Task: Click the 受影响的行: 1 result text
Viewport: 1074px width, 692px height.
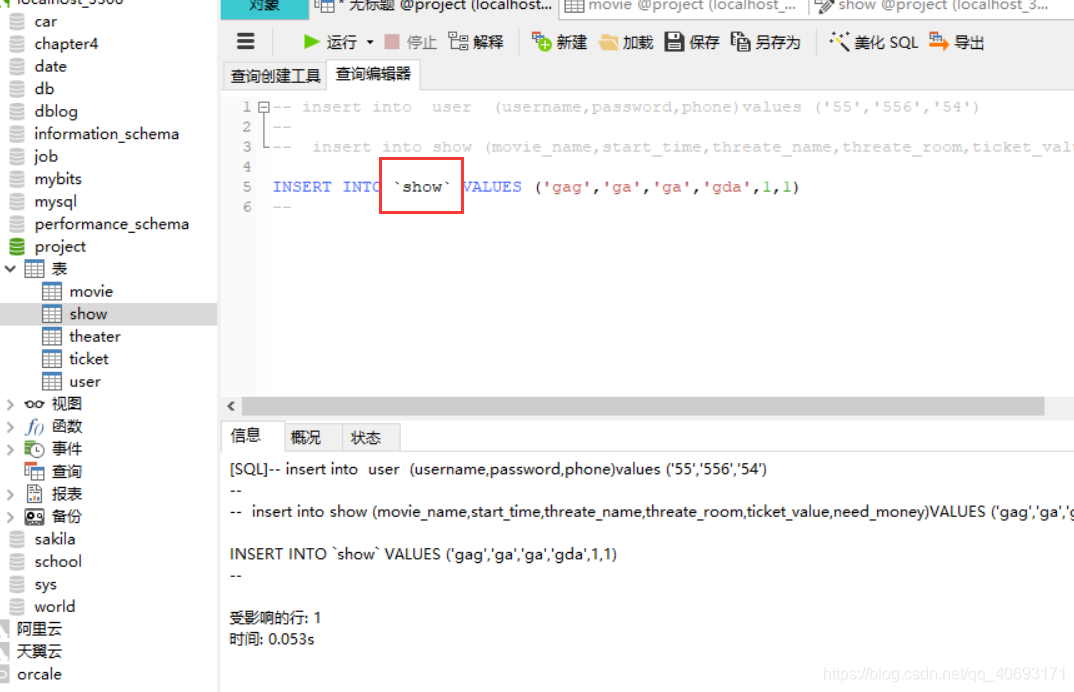Action: click(x=275, y=618)
